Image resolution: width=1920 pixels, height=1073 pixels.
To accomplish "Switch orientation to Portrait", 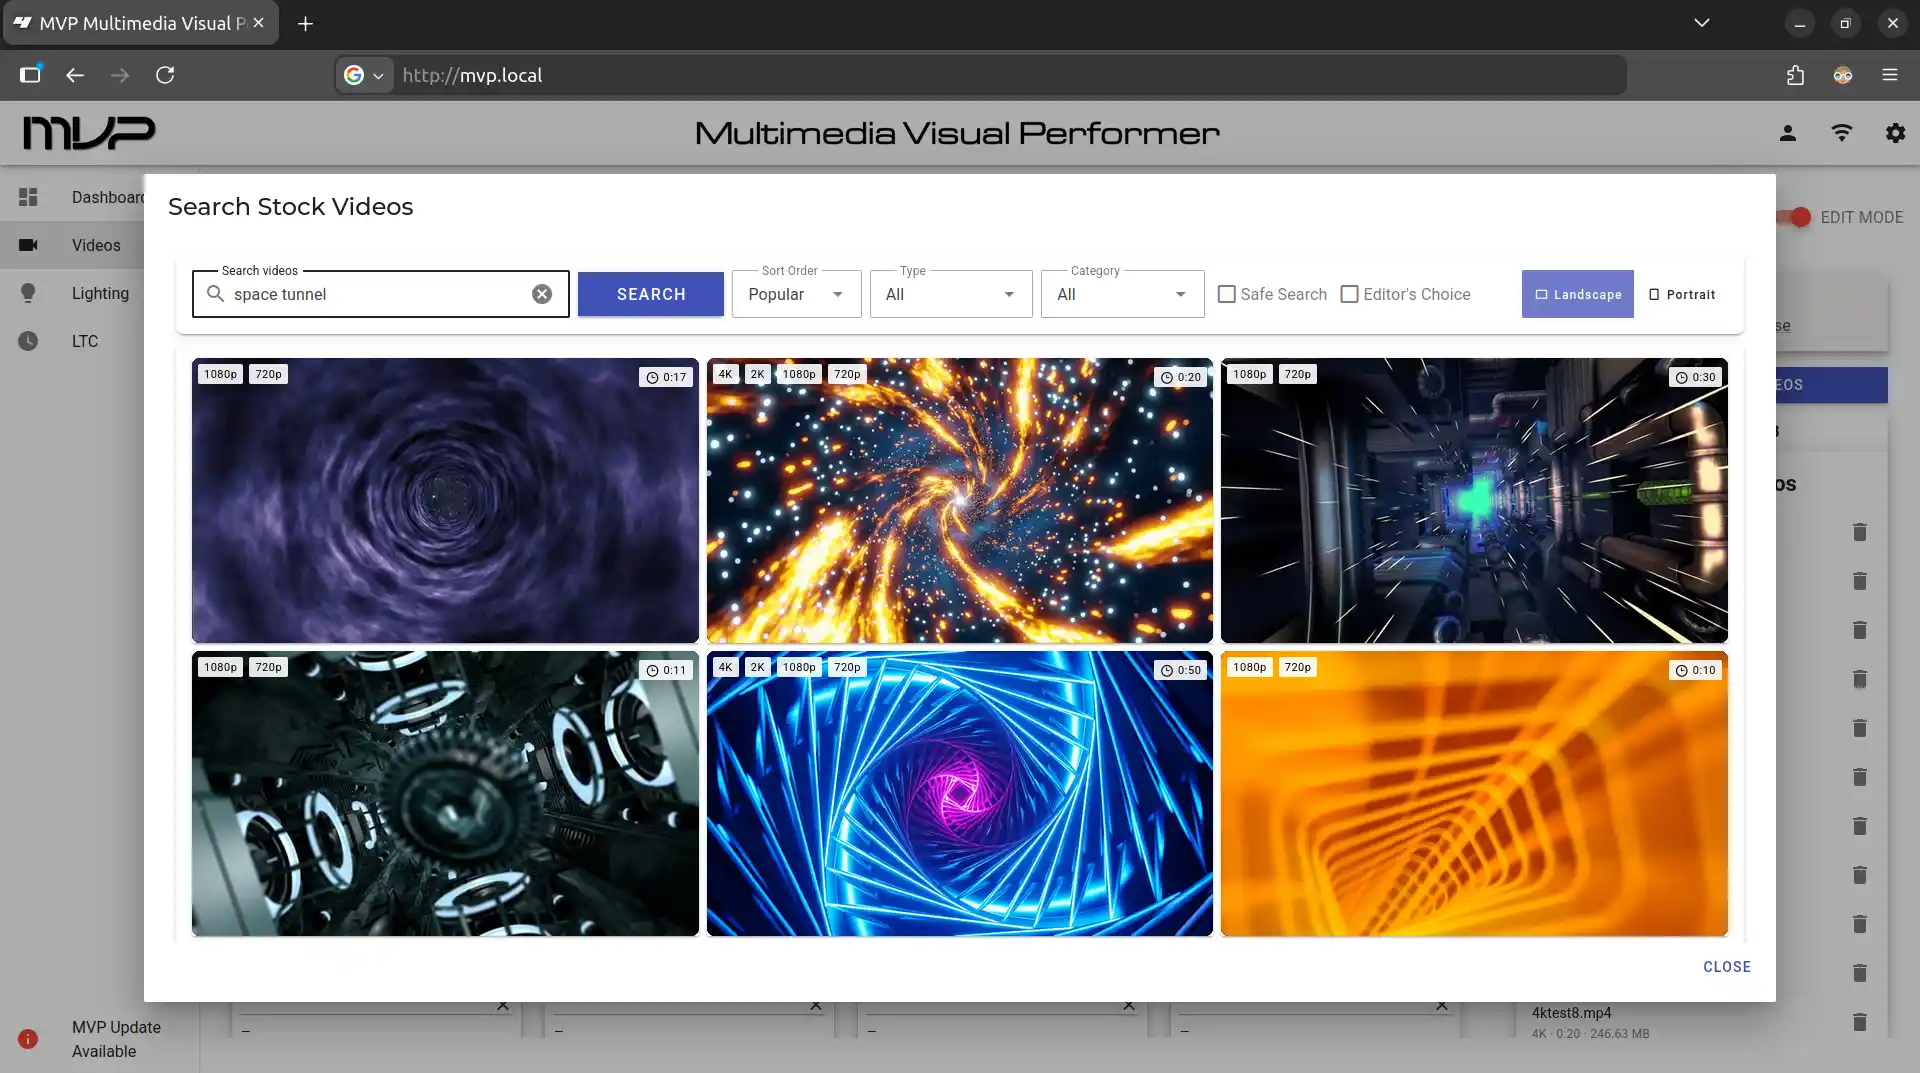I will [x=1682, y=294].
